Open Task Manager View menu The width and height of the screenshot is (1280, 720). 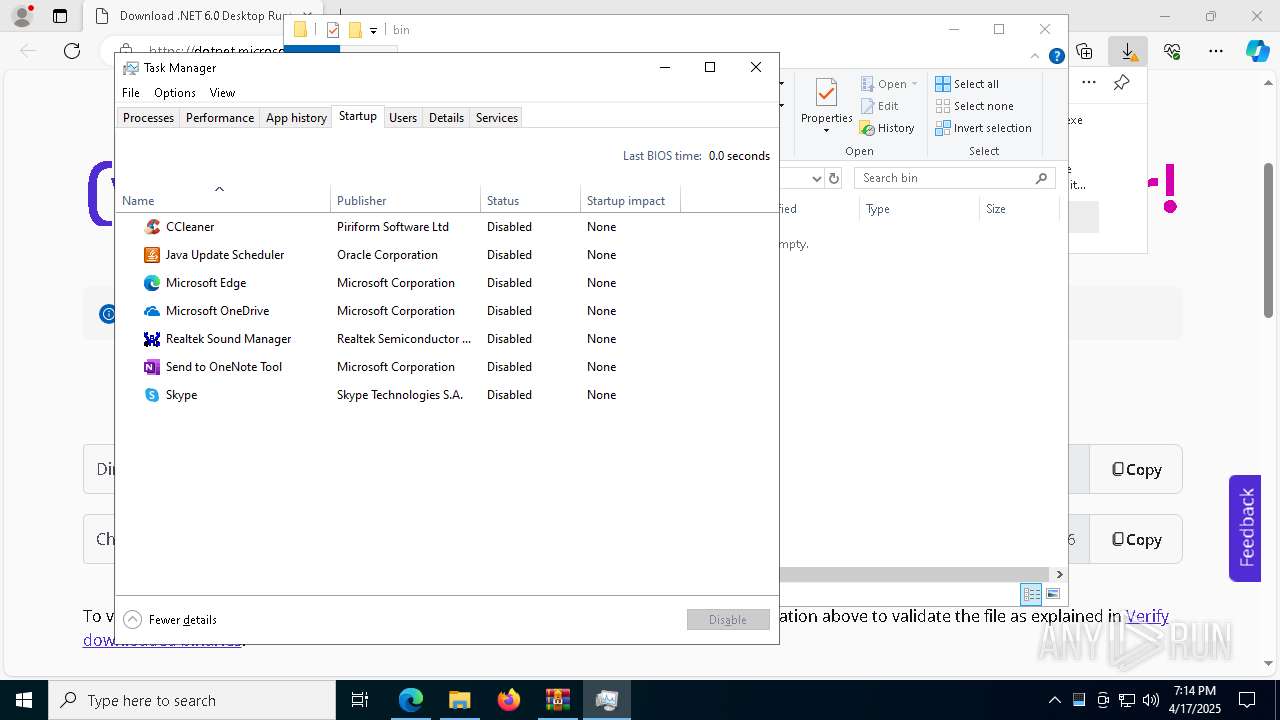222,93
